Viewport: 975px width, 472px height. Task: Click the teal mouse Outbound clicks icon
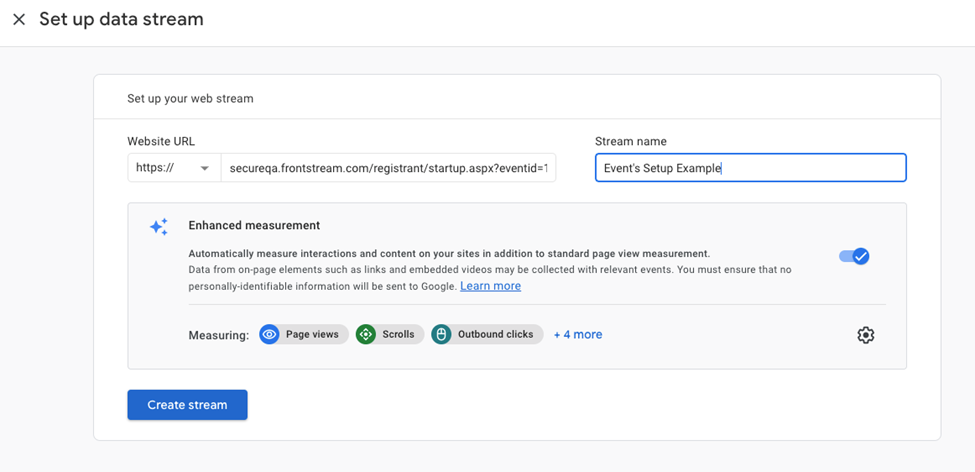point(441,335)
